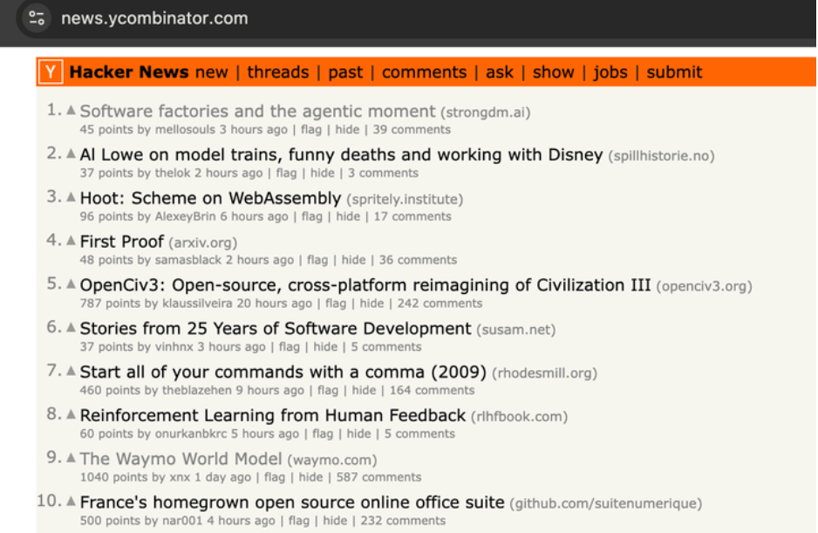
Task: Open site information icon in address bar
Action: (x=36, y=18)
